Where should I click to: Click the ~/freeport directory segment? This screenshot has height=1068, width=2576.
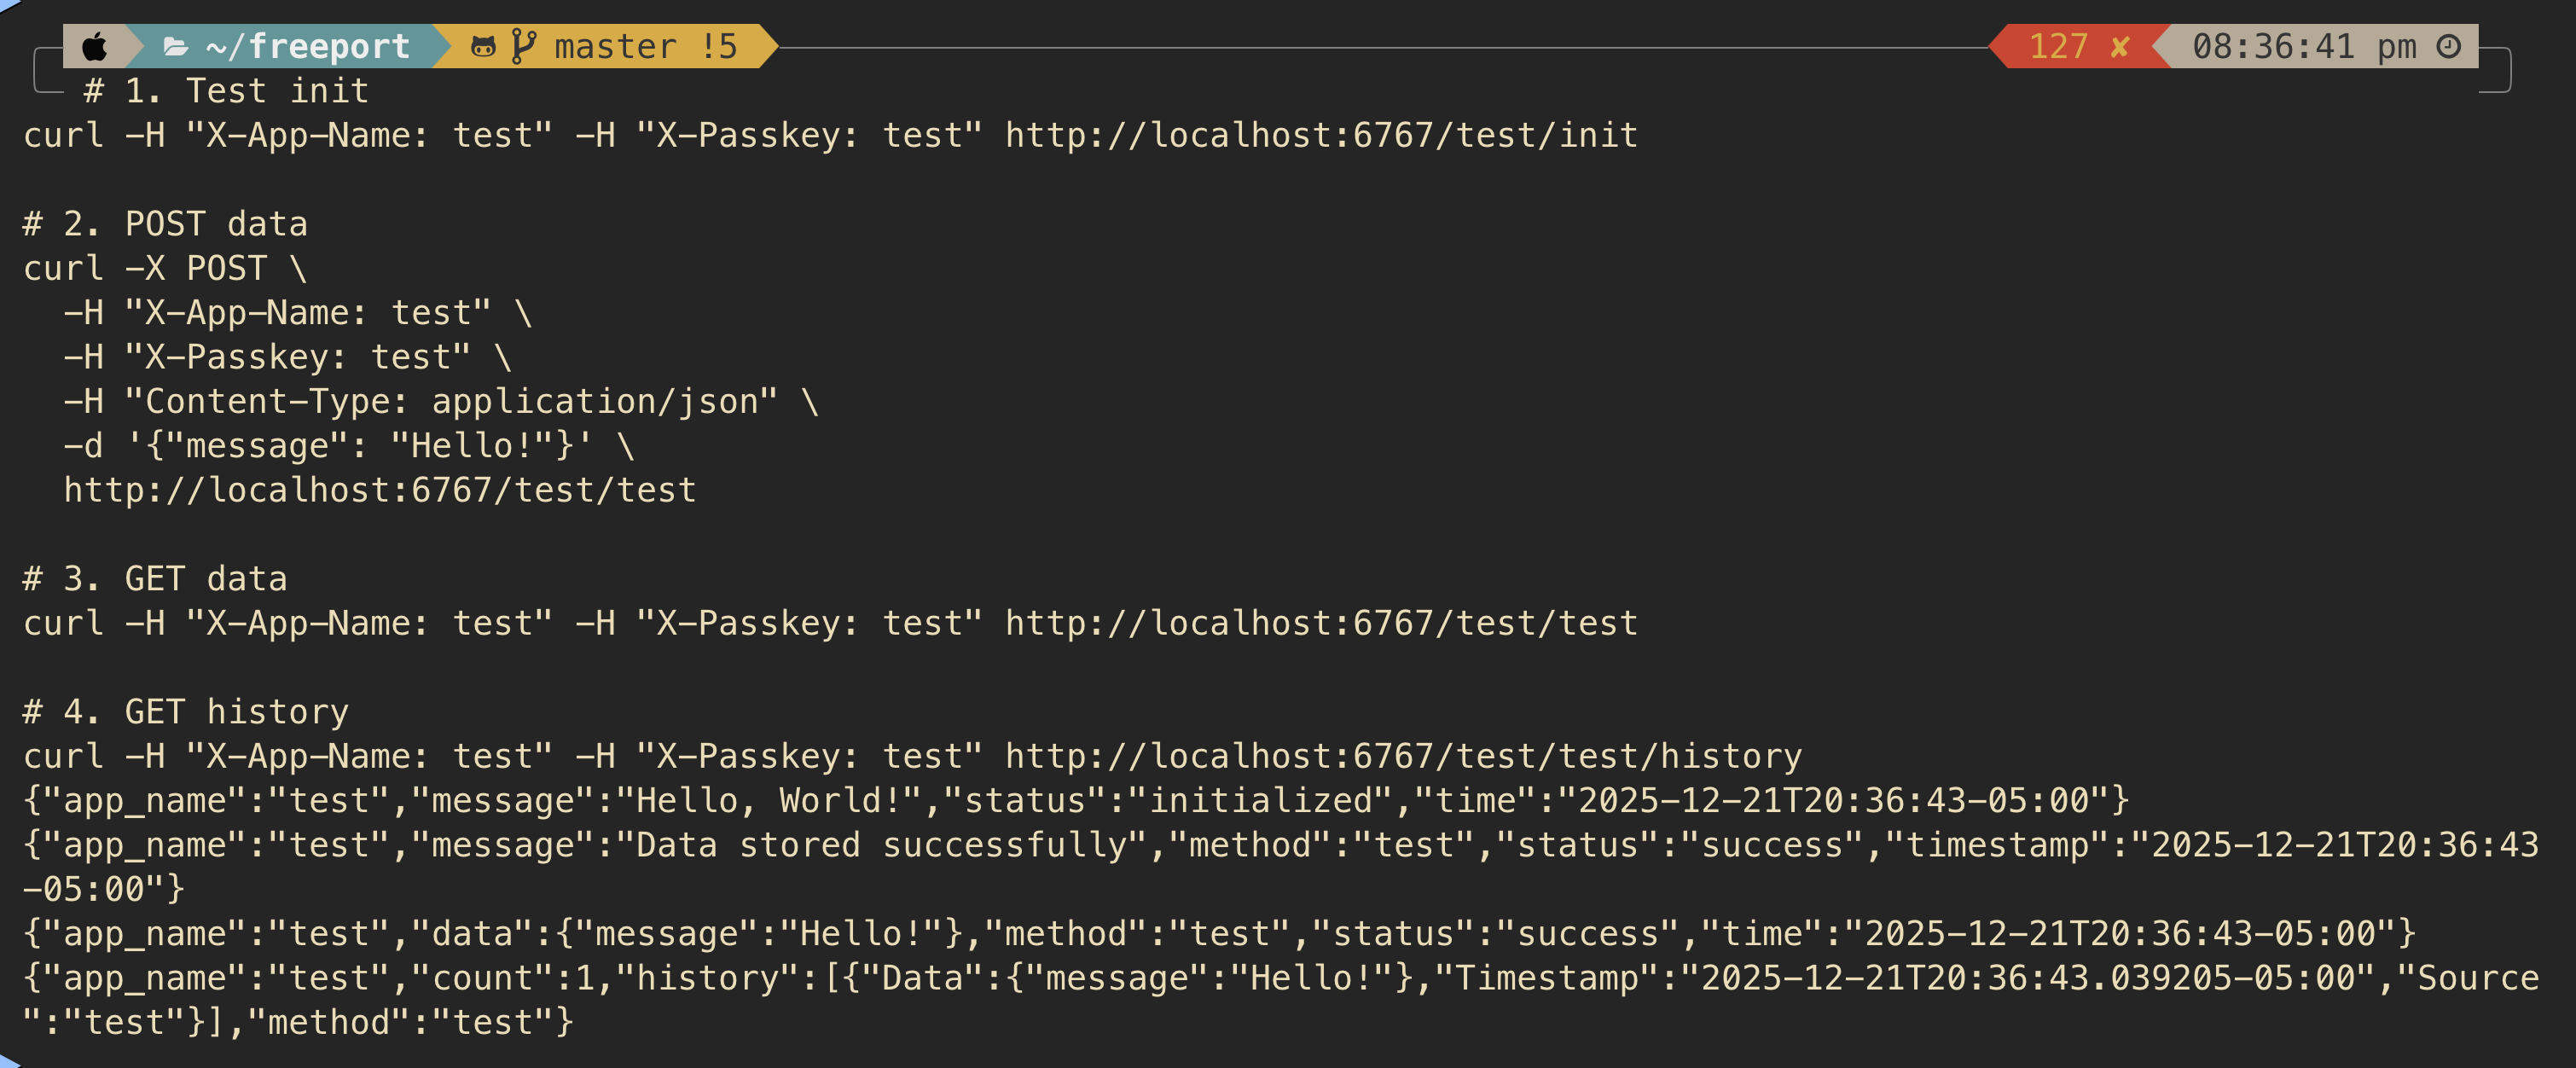pos(307,46)
